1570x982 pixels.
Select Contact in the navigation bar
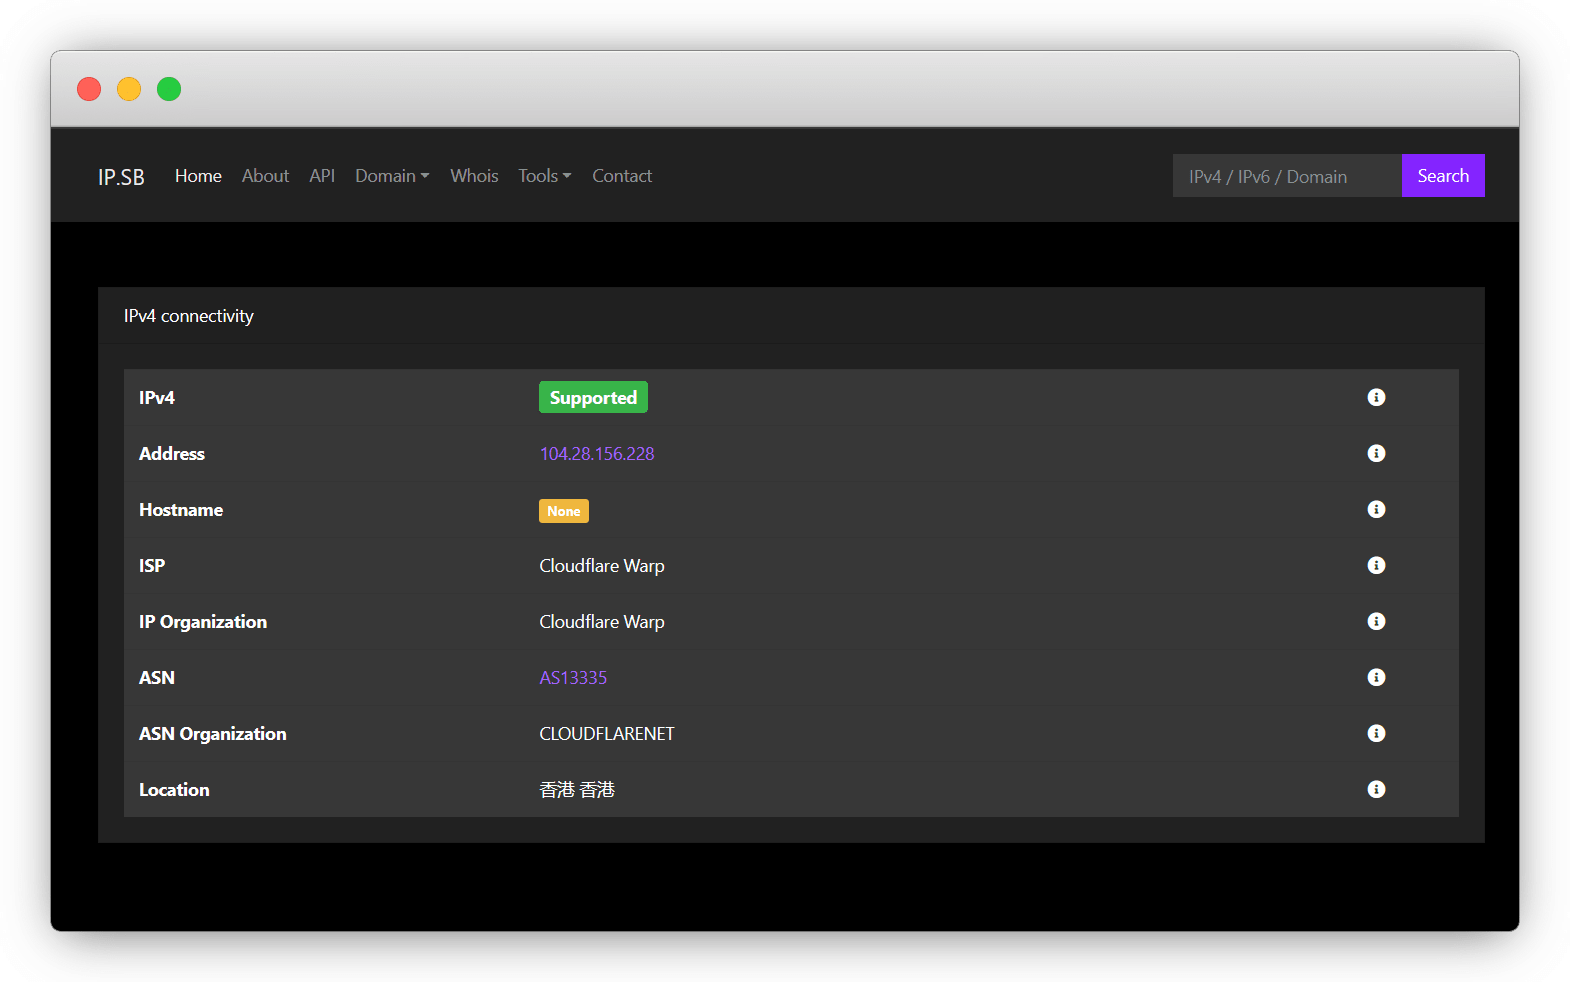pyautogui.click(x=622, y=176)
